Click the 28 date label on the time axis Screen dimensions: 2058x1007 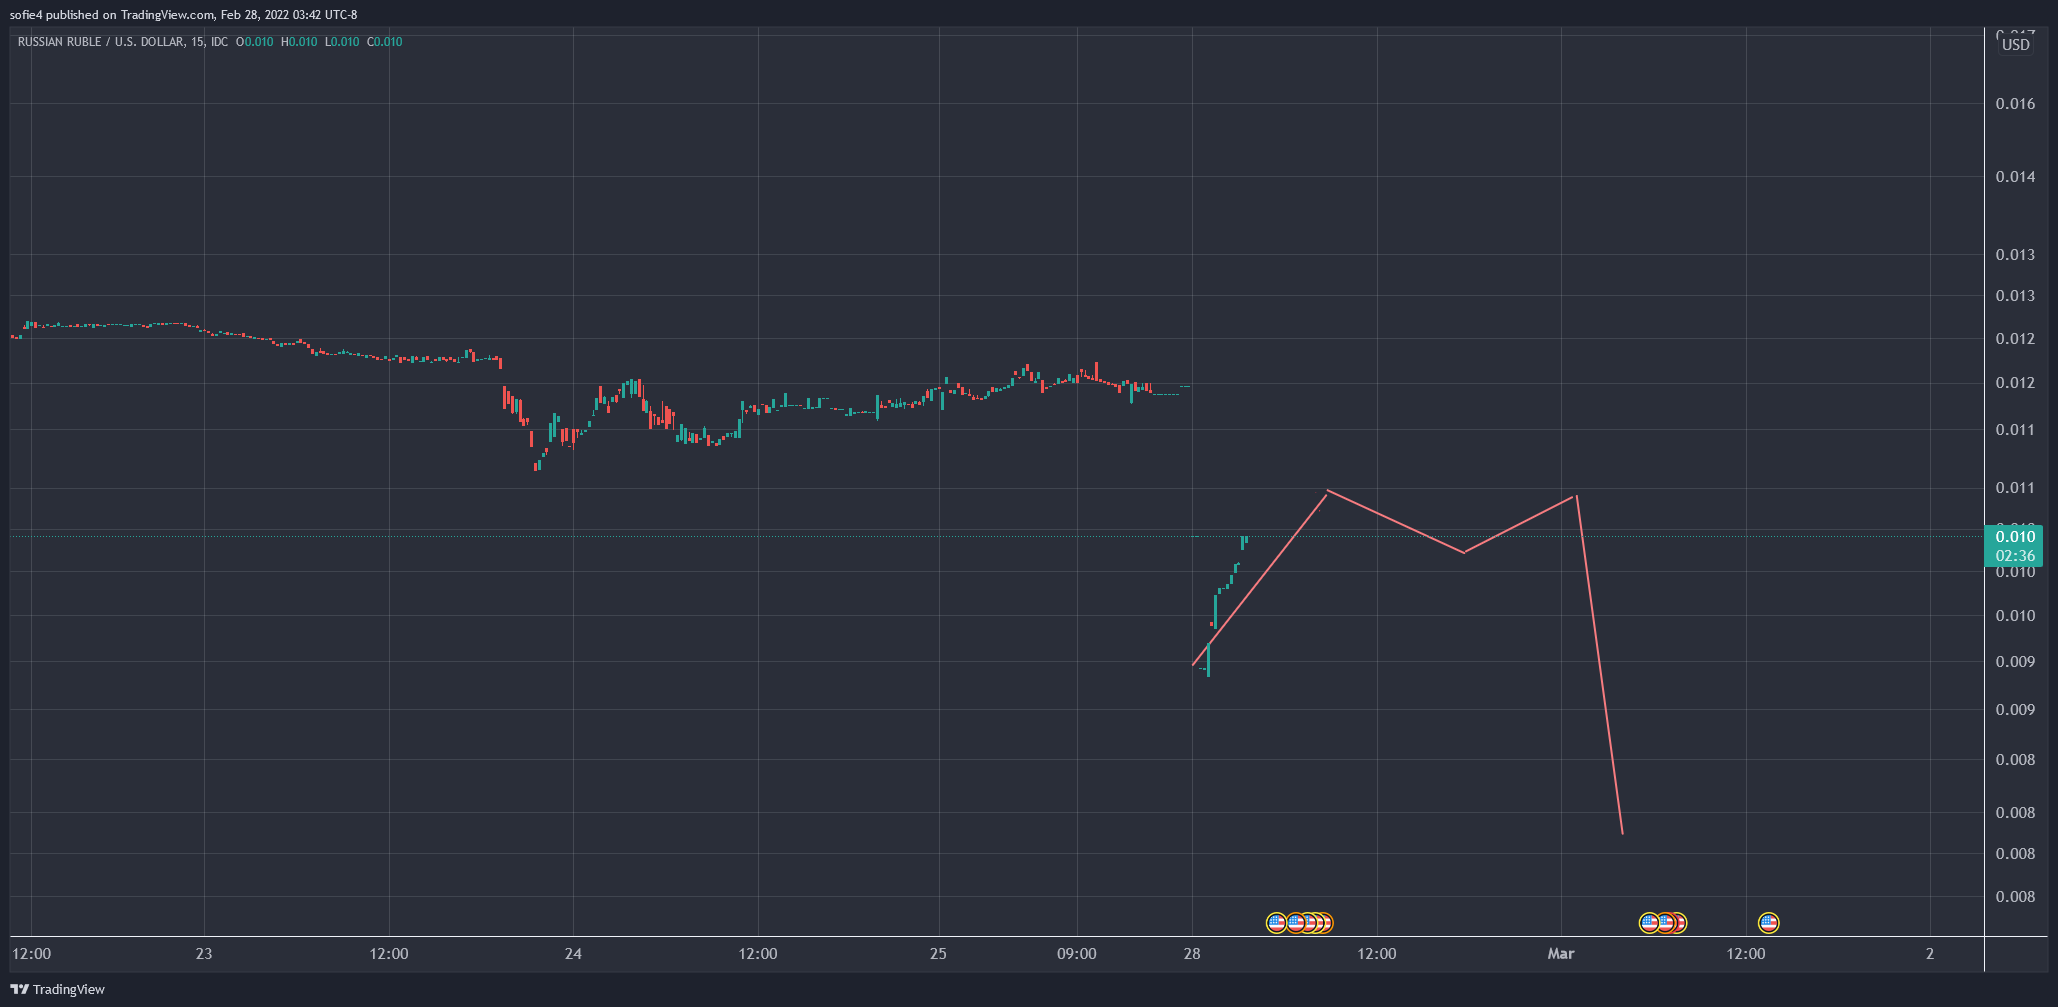point(1192,954)
